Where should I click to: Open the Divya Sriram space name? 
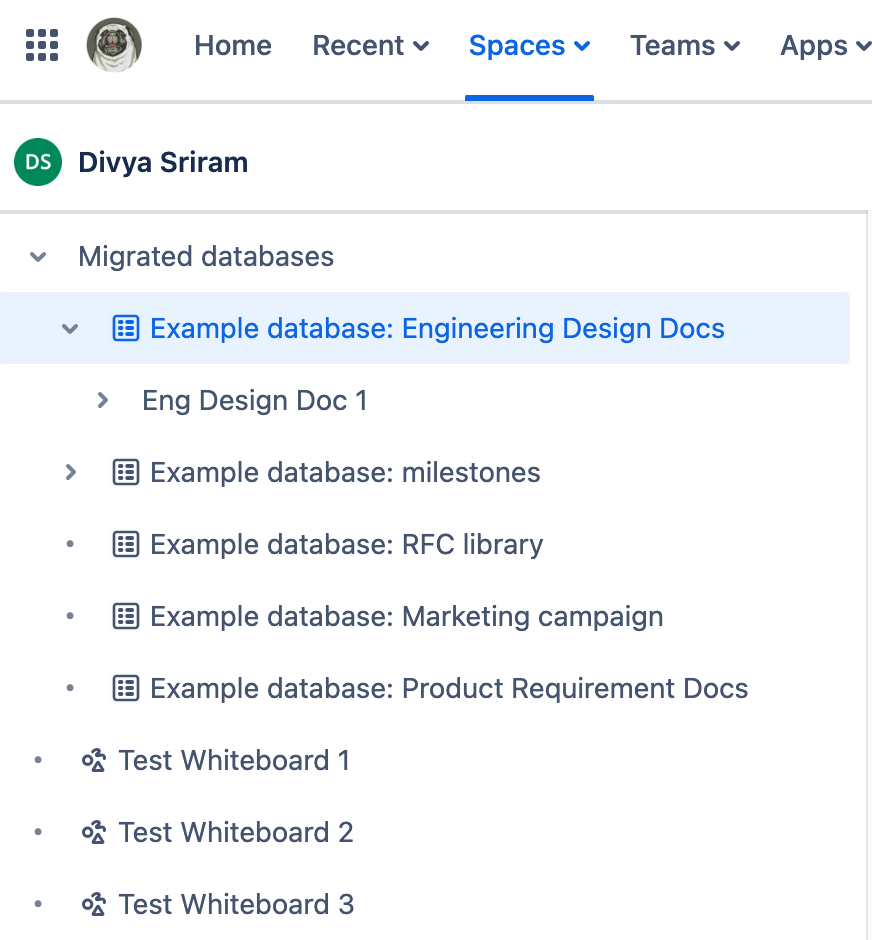click(163, 162)
